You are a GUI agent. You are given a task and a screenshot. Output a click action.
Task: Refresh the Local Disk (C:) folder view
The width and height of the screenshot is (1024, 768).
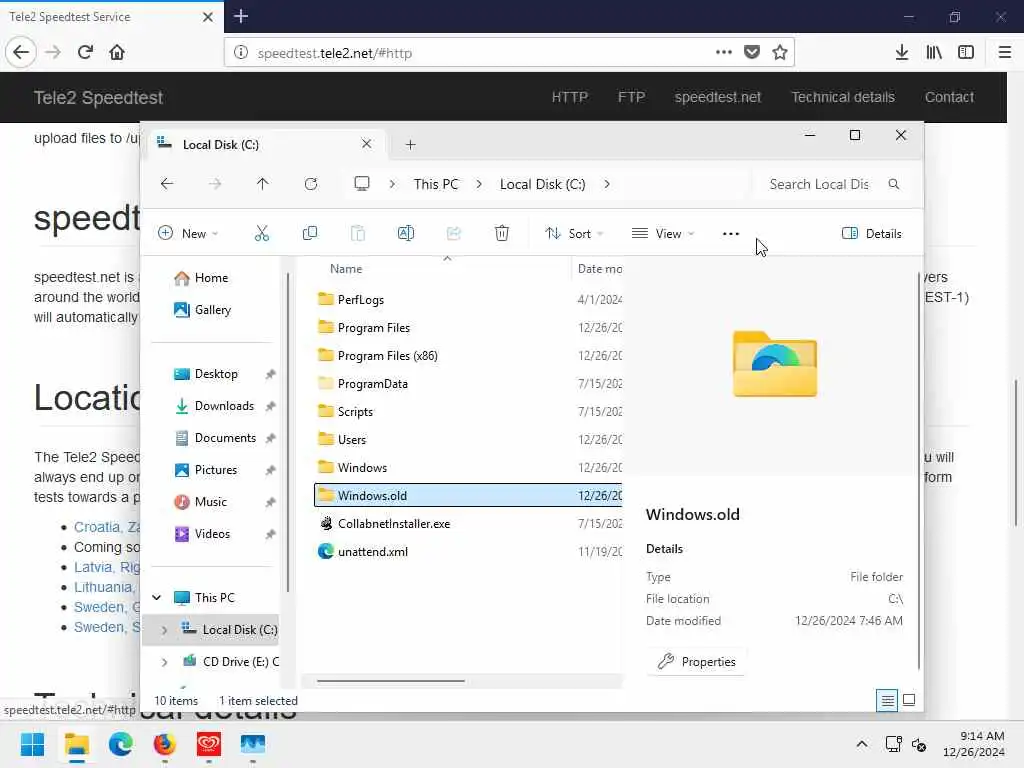coord(311,184)
